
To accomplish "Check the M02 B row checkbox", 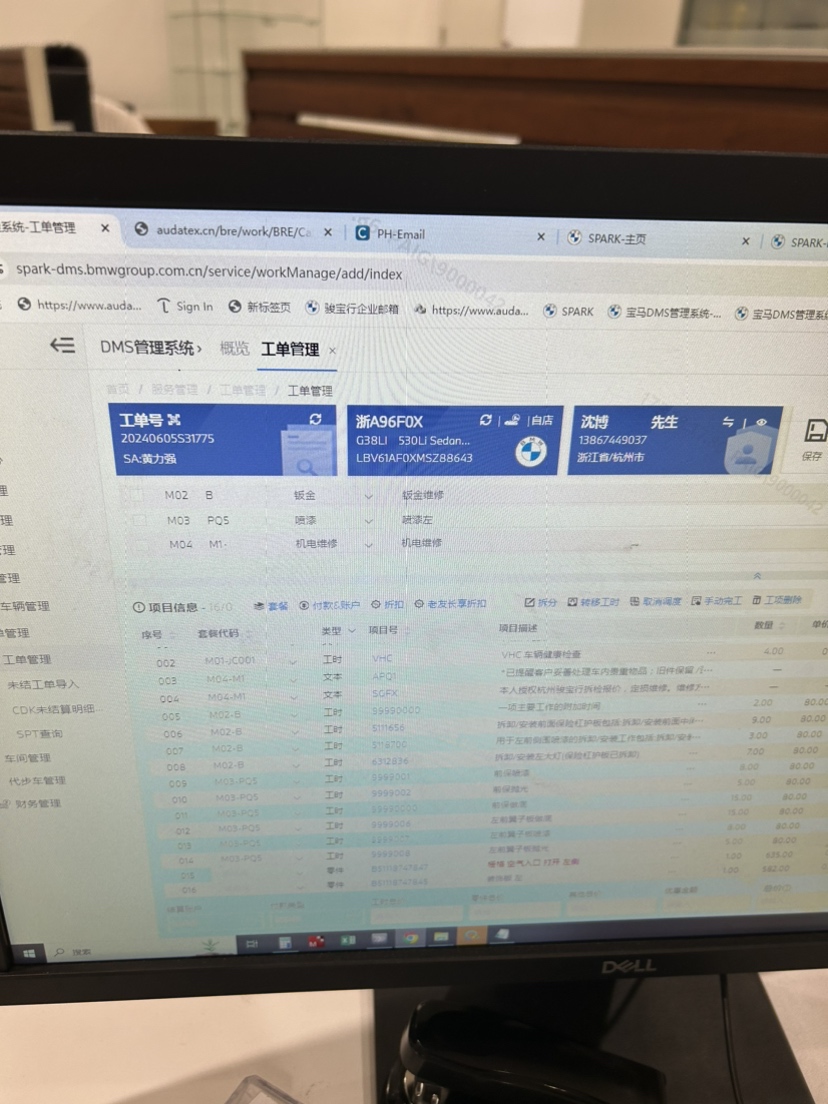I will [138, 496].
